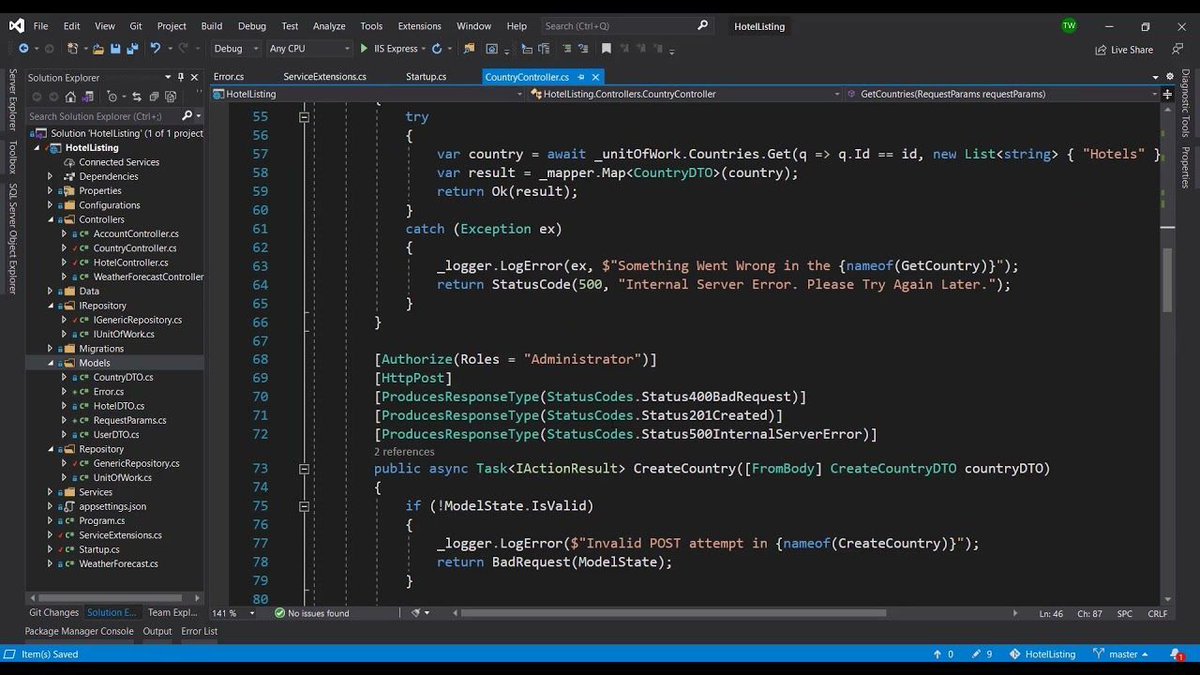Open the Extensions menu

(419, 26)
